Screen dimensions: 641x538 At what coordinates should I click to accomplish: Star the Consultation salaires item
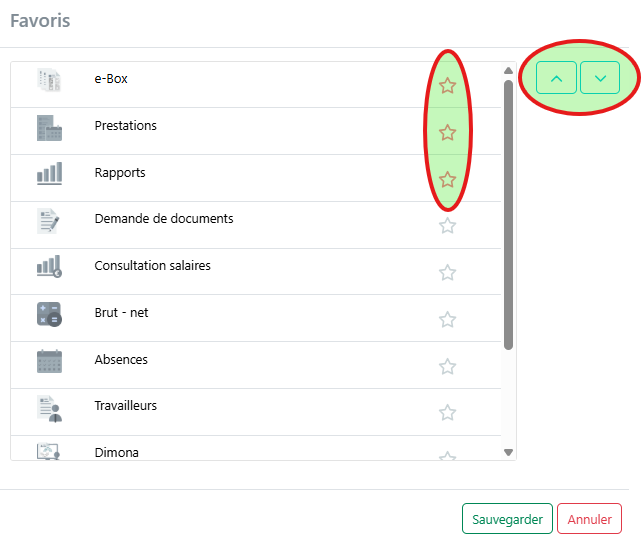[448, 273]
